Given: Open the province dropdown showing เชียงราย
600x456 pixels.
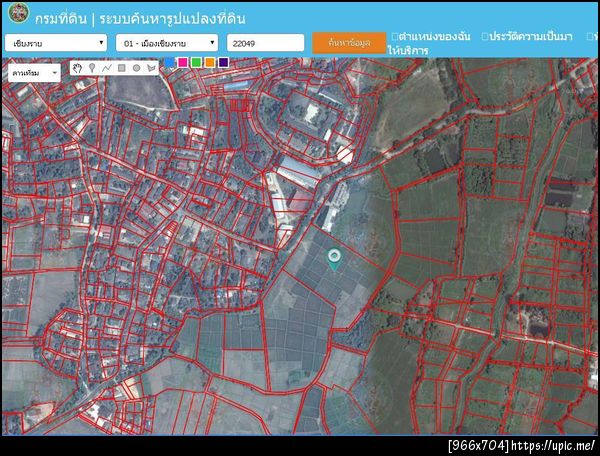Looking at the screenshot, I should 56,43.
